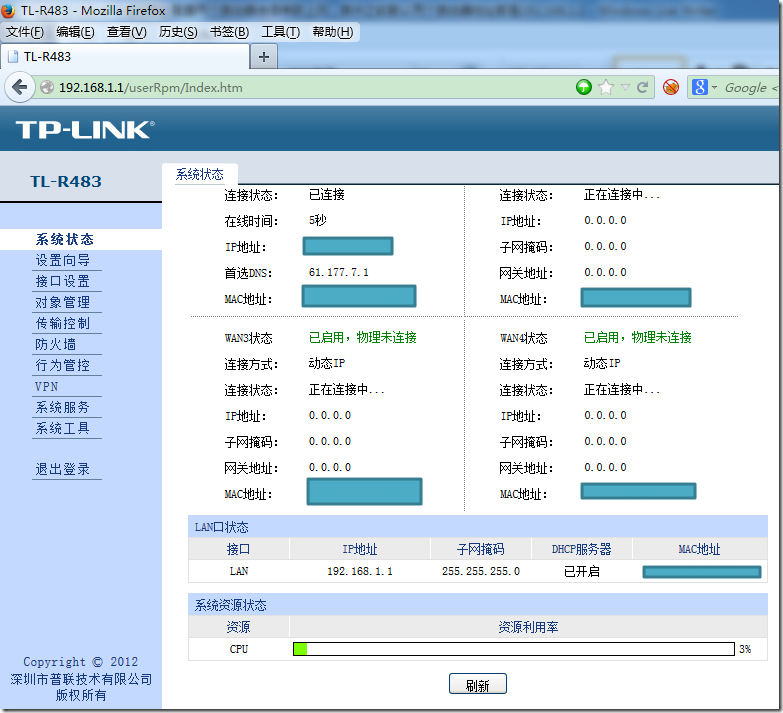The image size is (783, 713).
Task: Open the 历史(S) menu
Action: click(x=178, y=32)
